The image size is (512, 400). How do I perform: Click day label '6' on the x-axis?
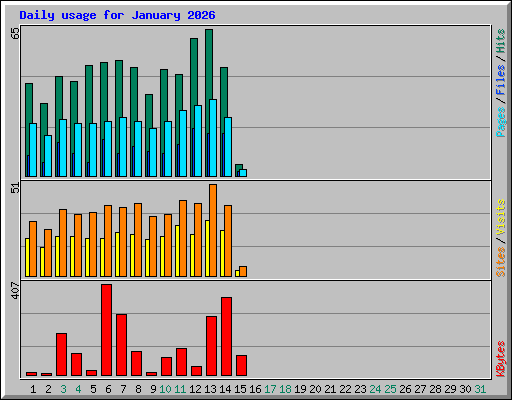(x=108, y=389)
